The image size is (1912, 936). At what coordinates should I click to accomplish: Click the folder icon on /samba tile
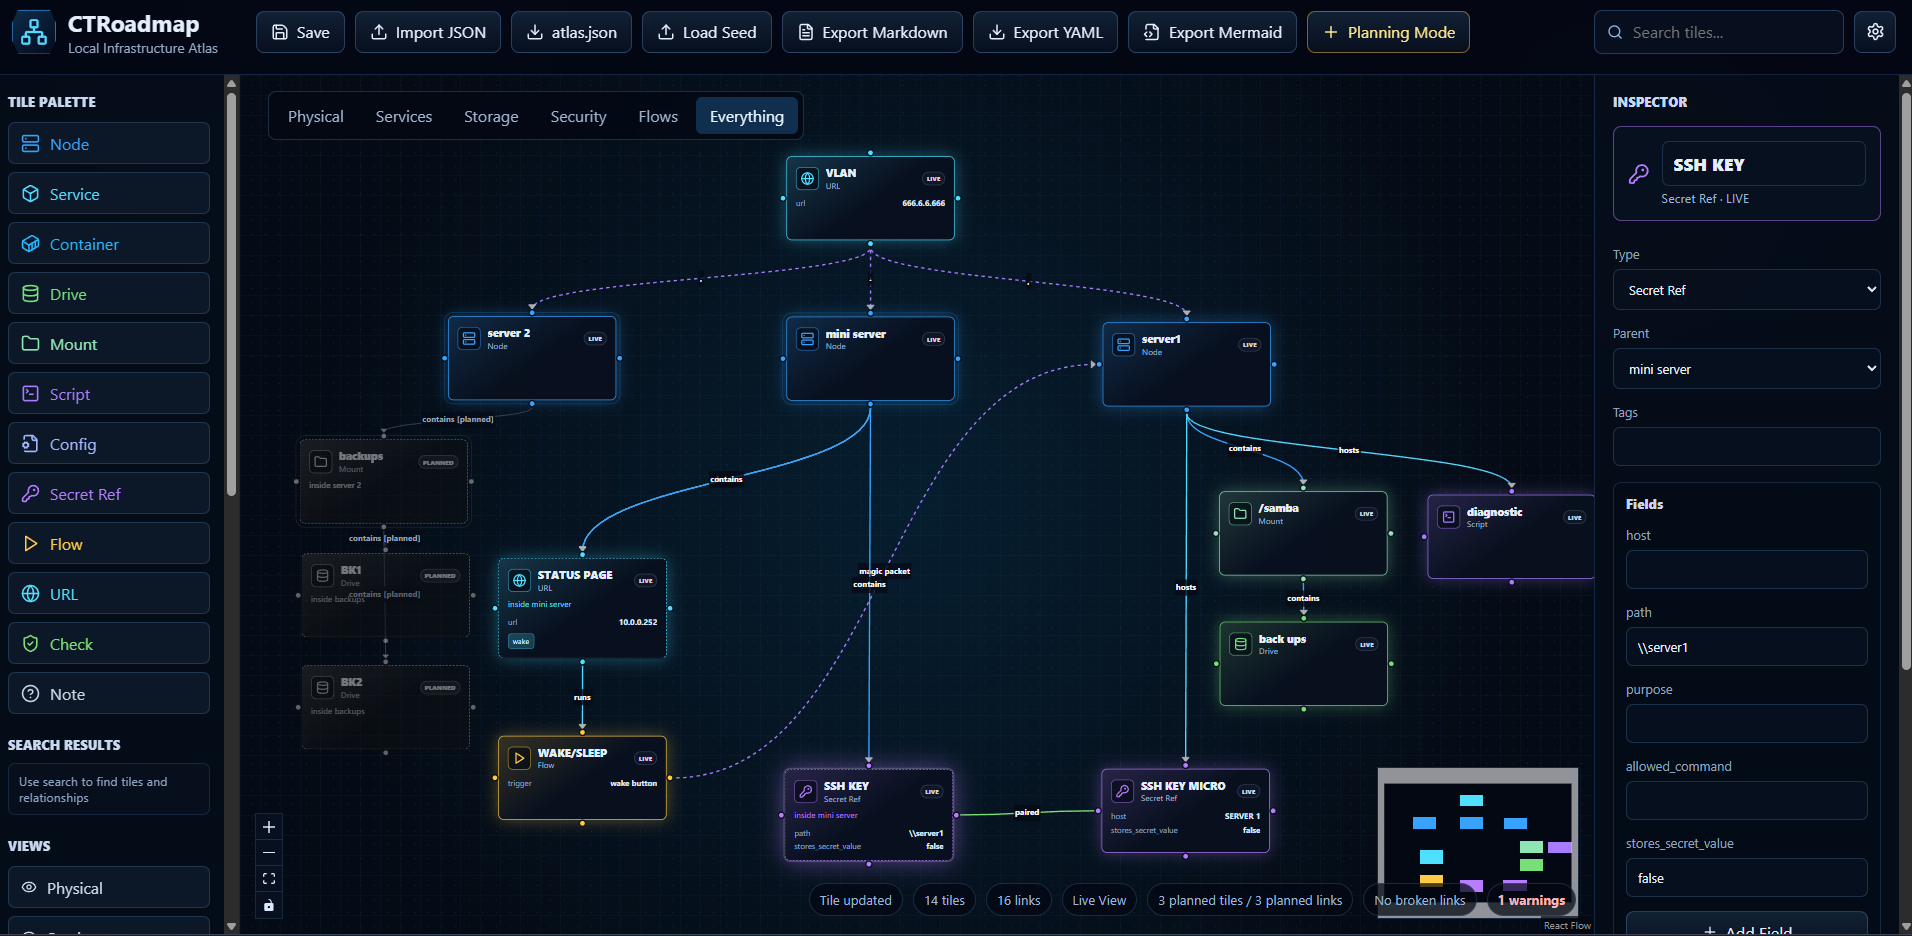click(1240, 513)
